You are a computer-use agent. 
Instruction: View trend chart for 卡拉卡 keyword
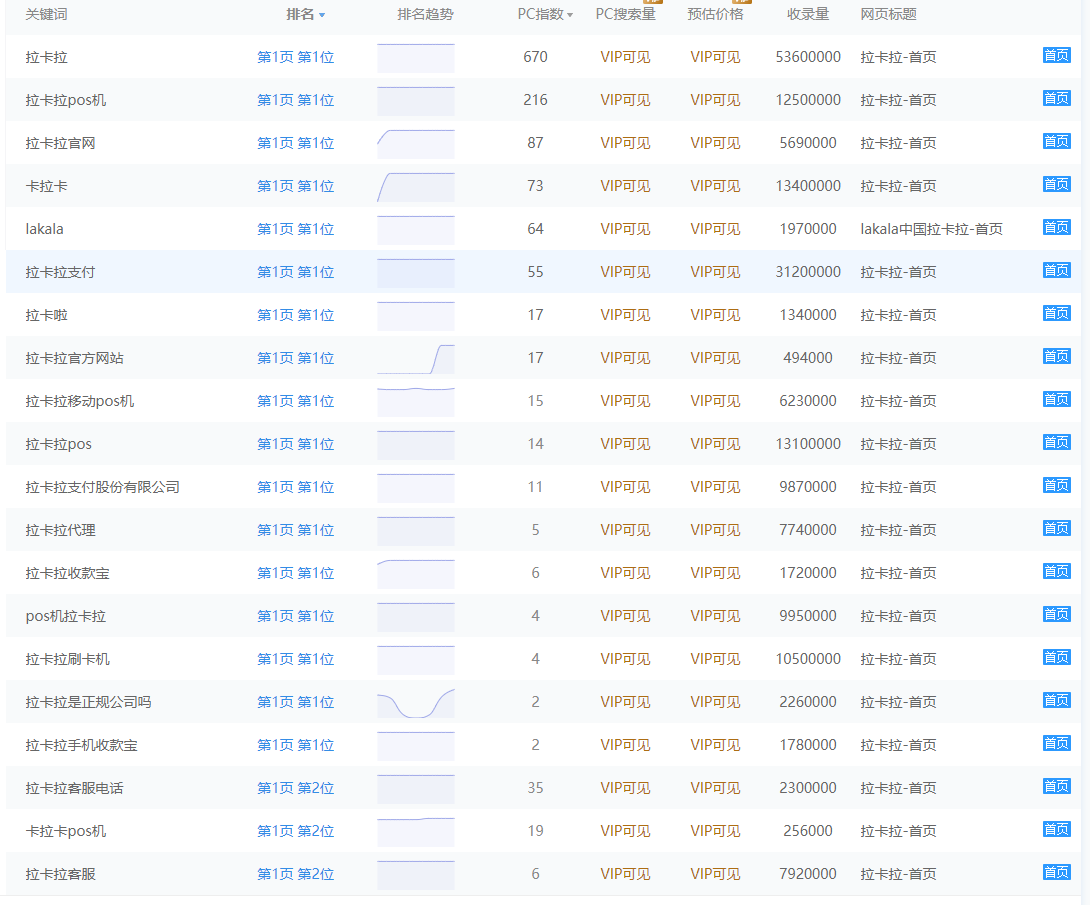tap(416, 186)
